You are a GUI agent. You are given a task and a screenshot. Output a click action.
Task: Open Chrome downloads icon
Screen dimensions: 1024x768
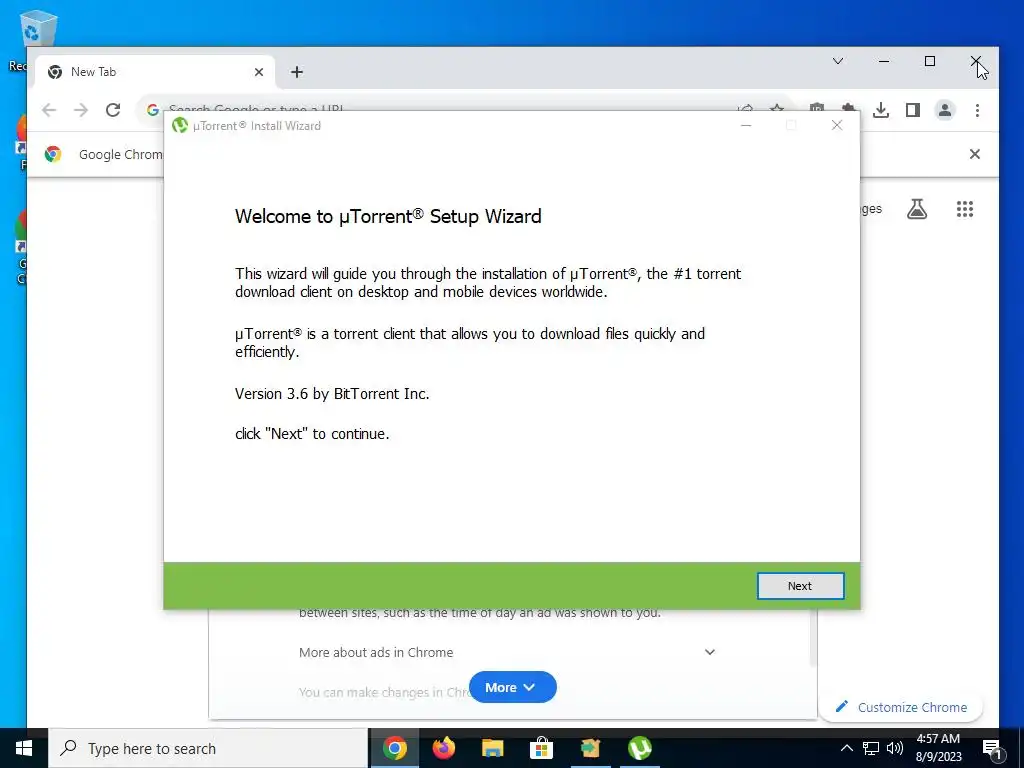coord(880,110)
